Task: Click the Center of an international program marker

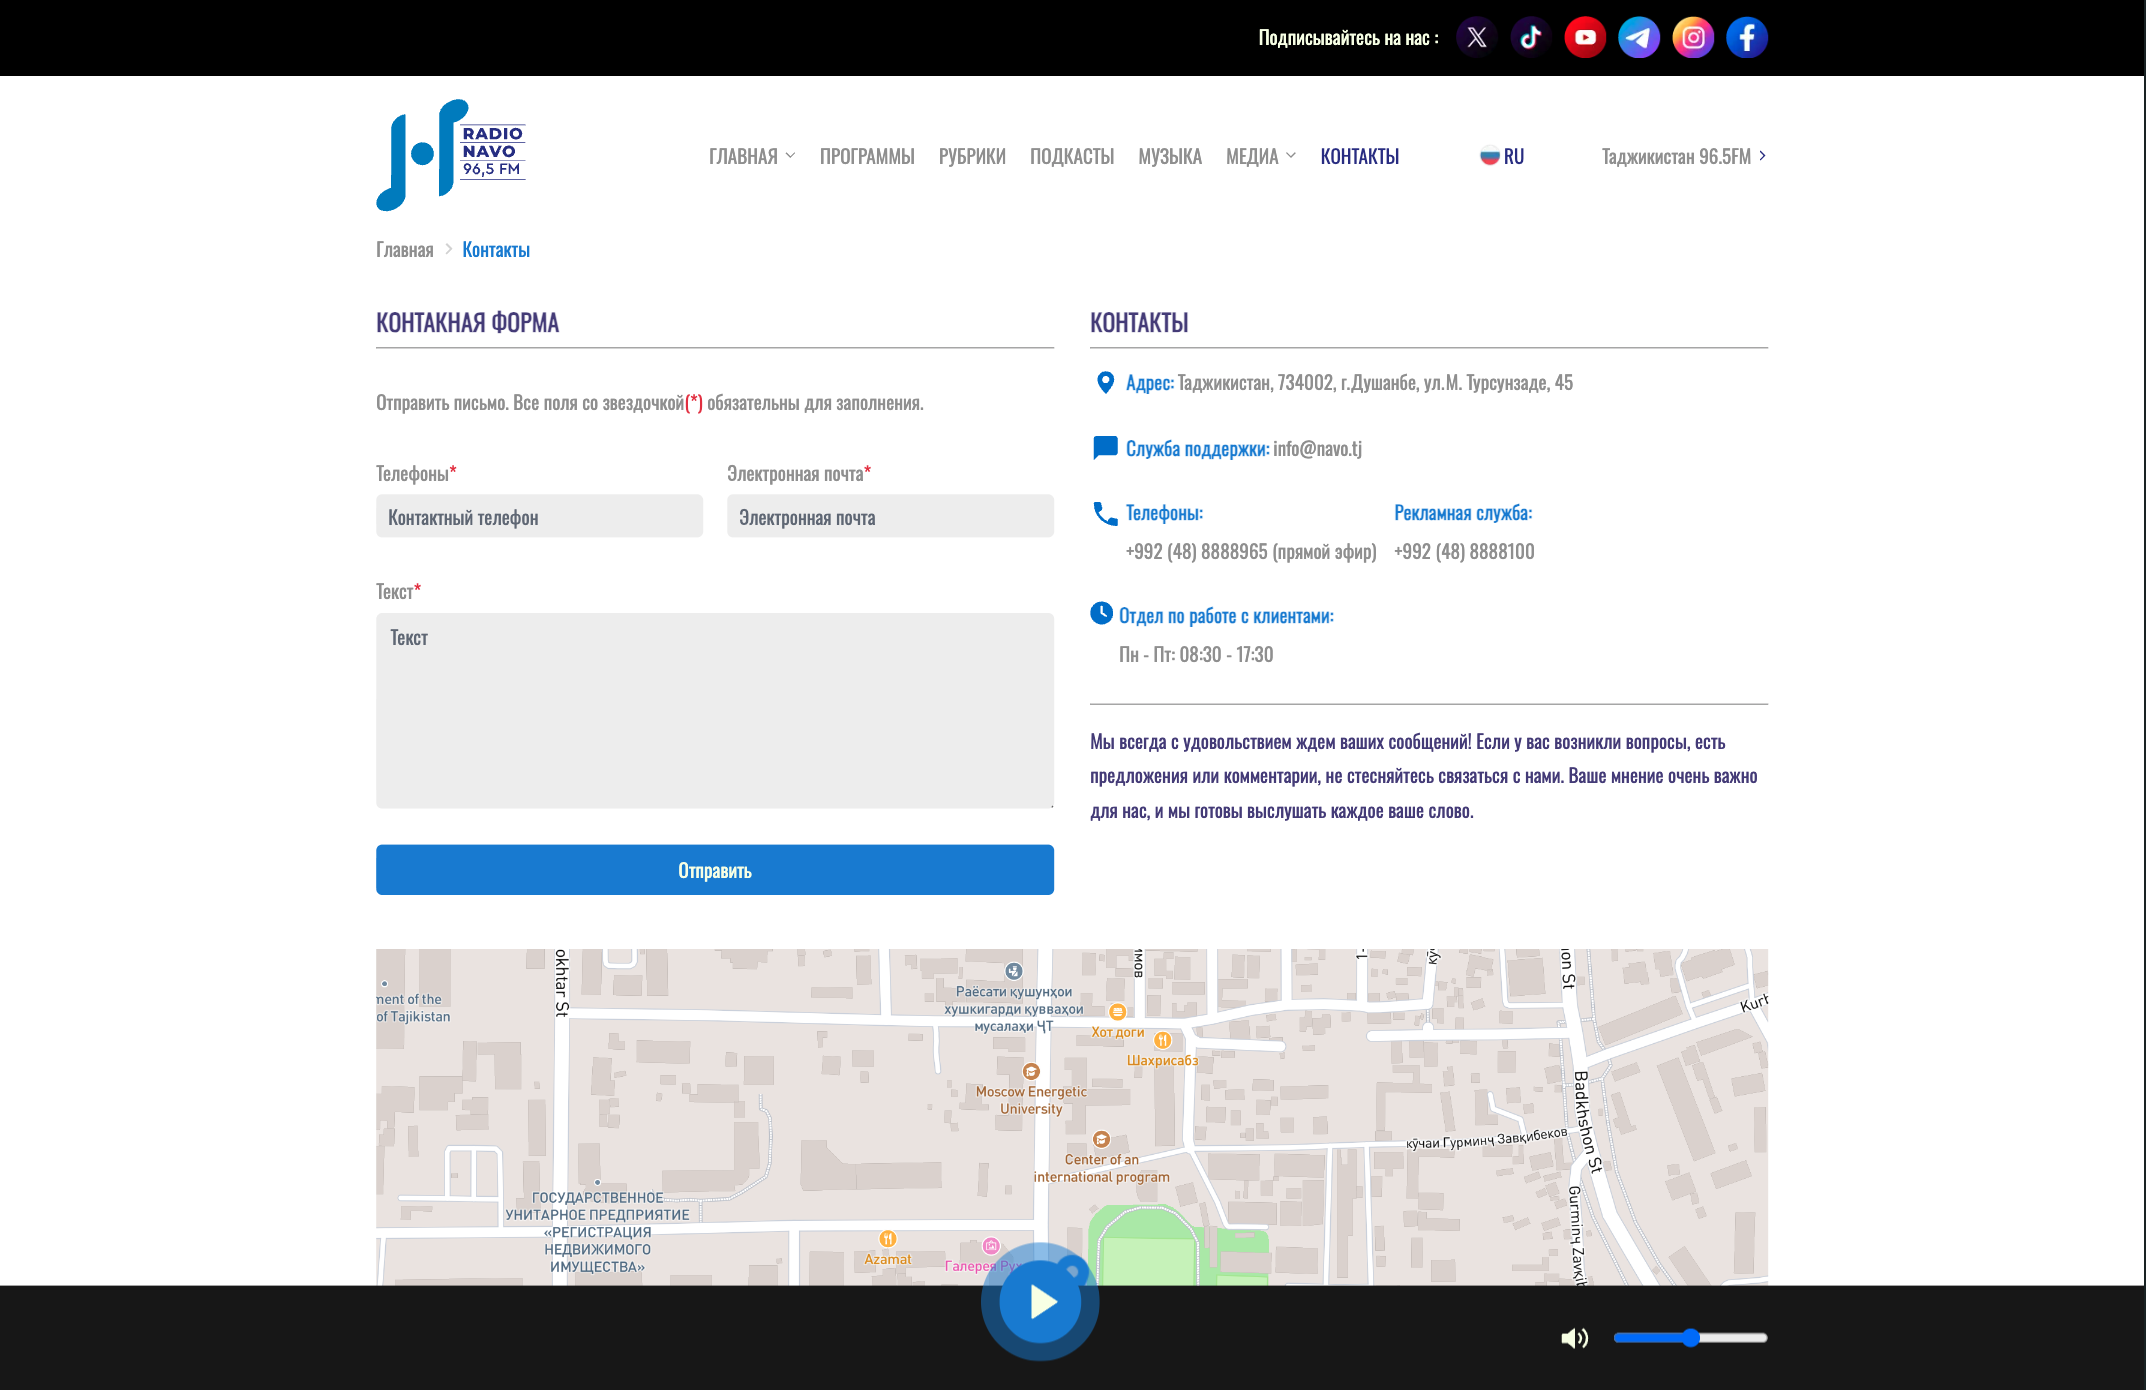Action: (1101, 1140)
